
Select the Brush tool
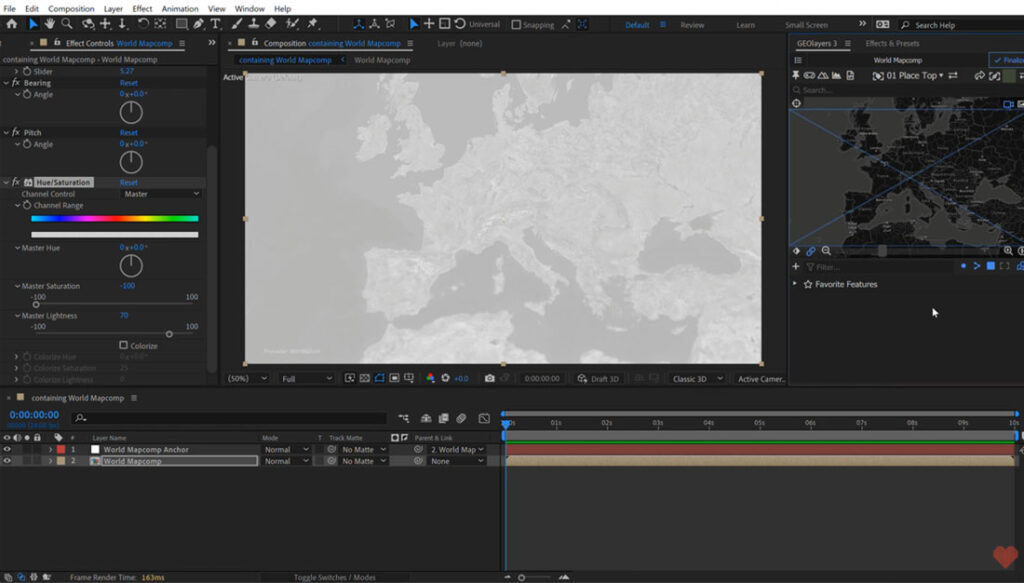coord(236,24)
